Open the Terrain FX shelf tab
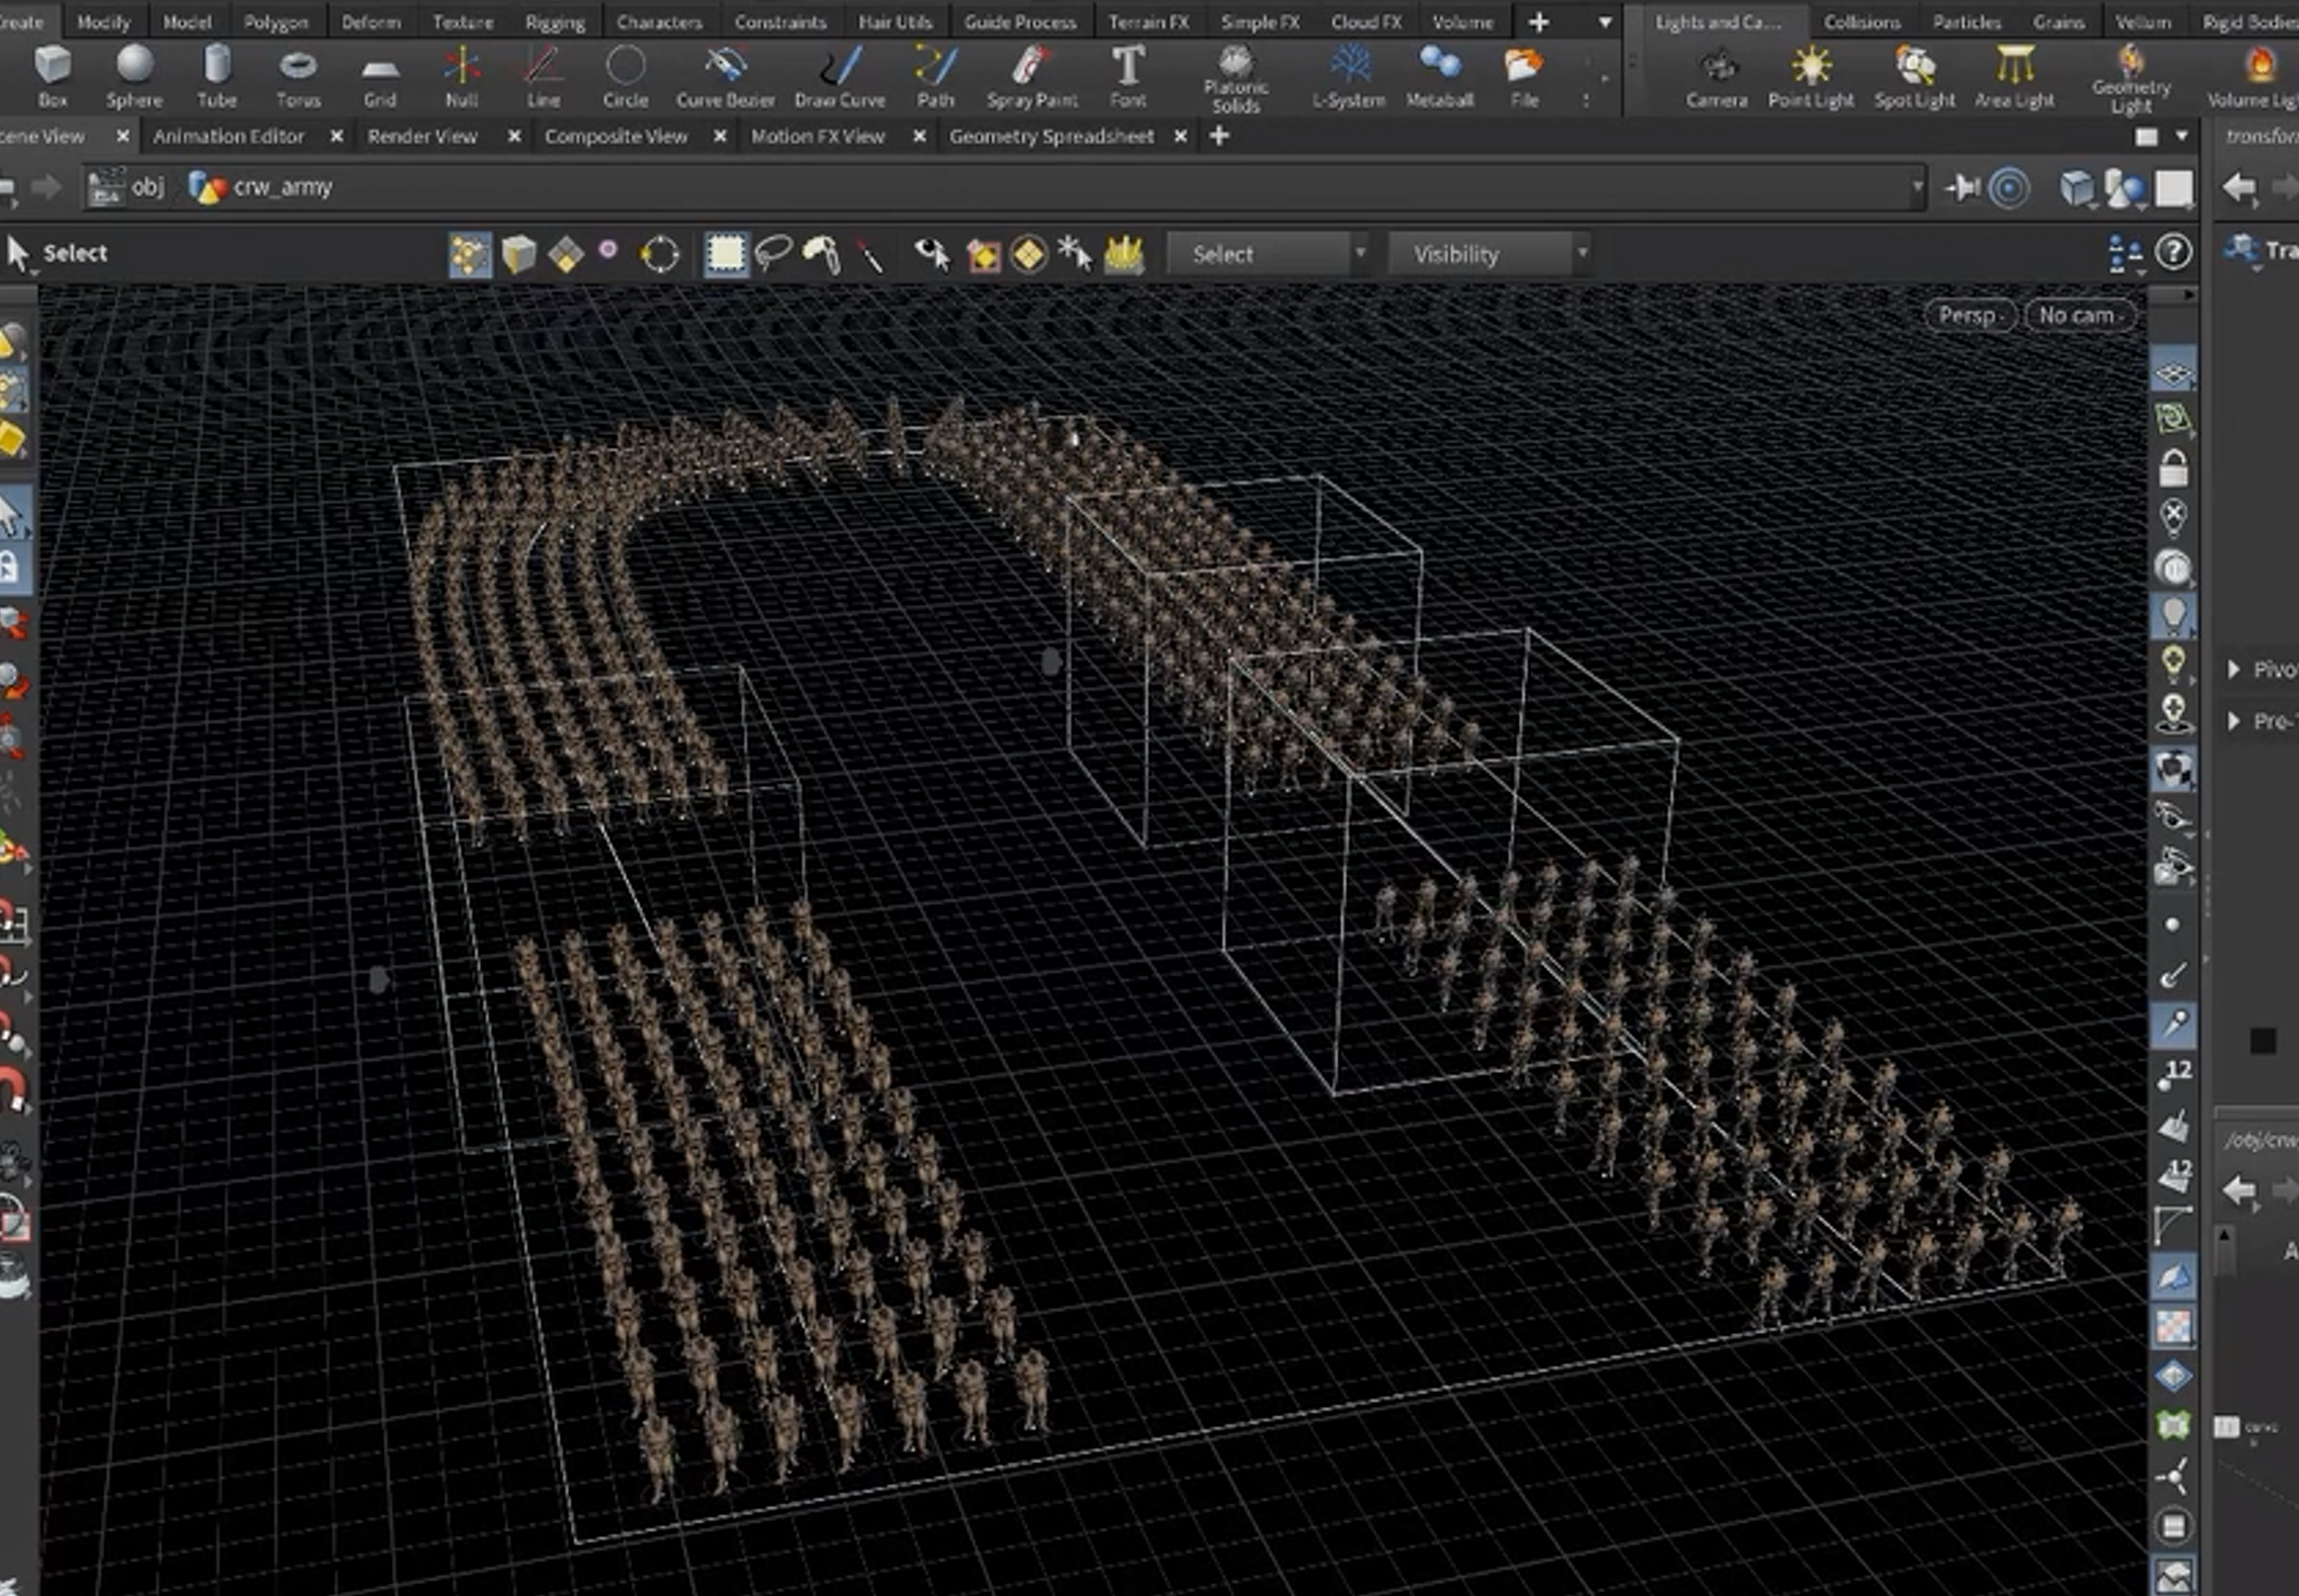2299x1596 pixels. click(x=1149, y=22)
